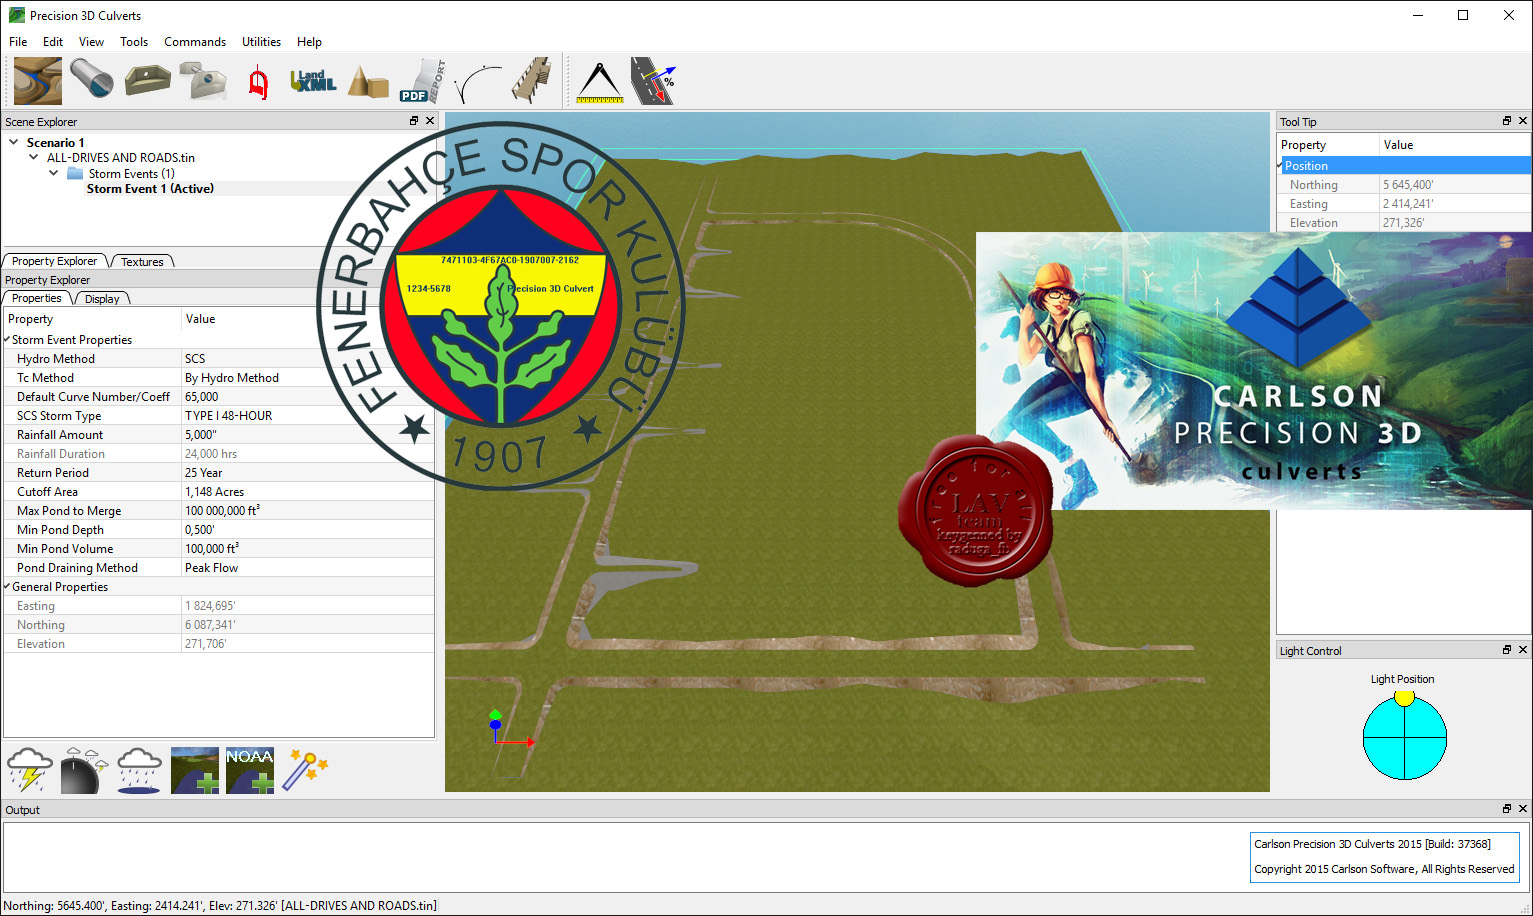Click the yellow light position handle

[x=1405, y=697]
